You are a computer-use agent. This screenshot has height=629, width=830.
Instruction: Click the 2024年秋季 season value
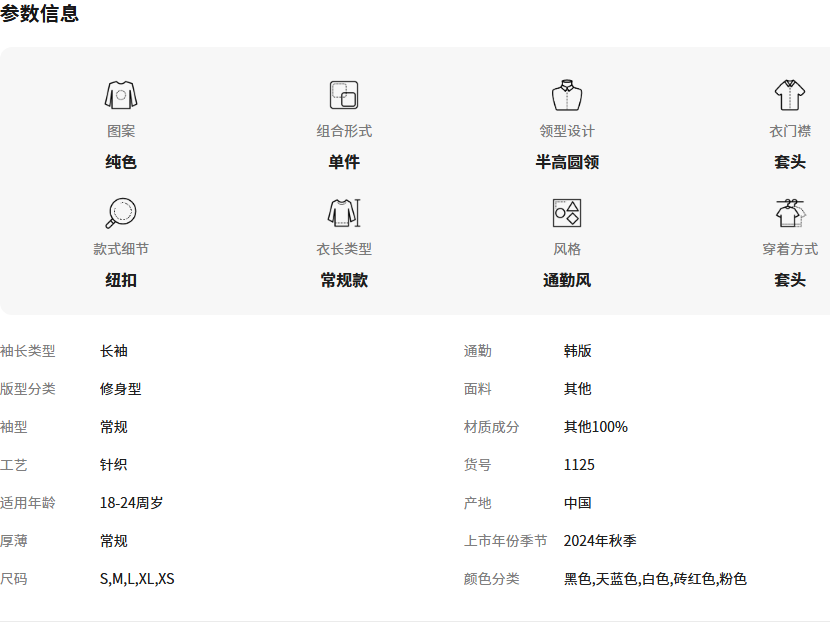click(600, 541)
